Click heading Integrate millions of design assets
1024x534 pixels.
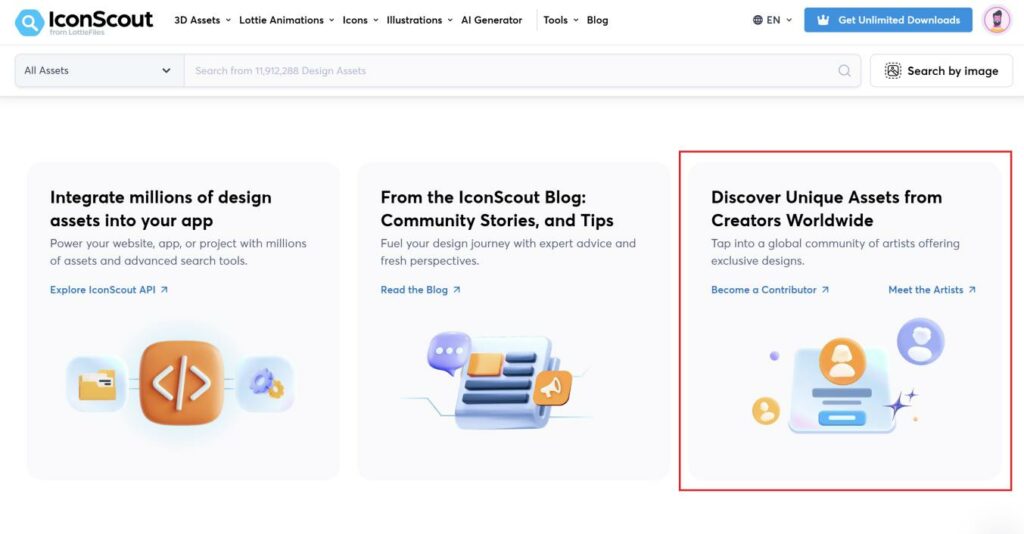[161, 209]
